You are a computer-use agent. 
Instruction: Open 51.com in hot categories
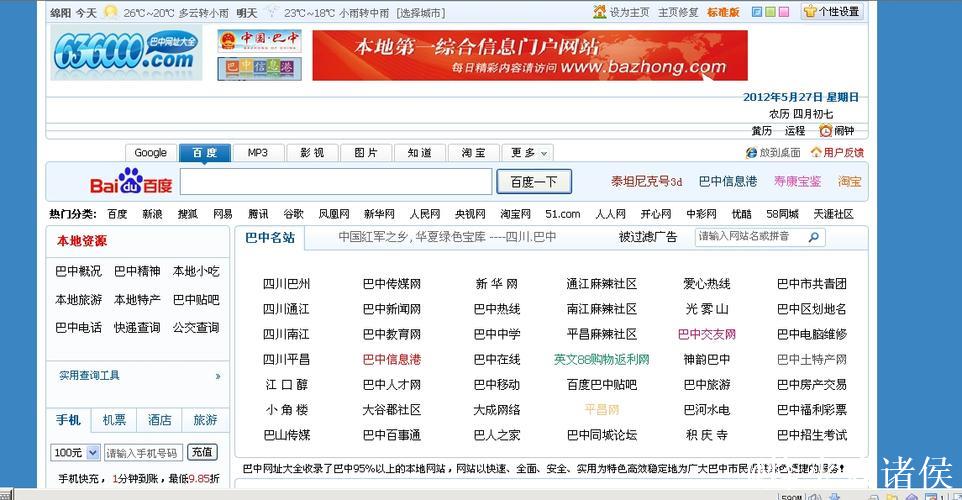563,214
